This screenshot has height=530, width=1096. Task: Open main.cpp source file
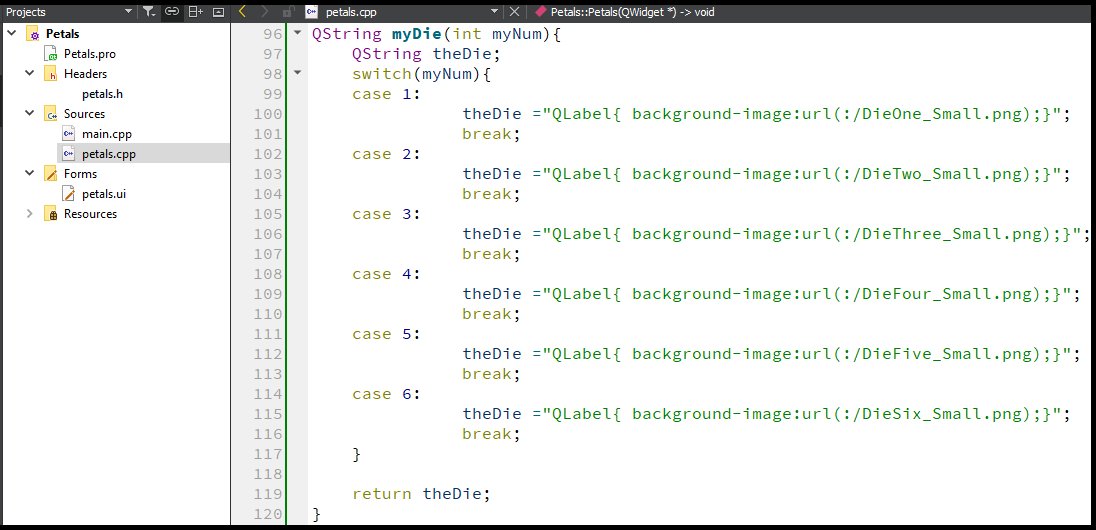point(106,134)
